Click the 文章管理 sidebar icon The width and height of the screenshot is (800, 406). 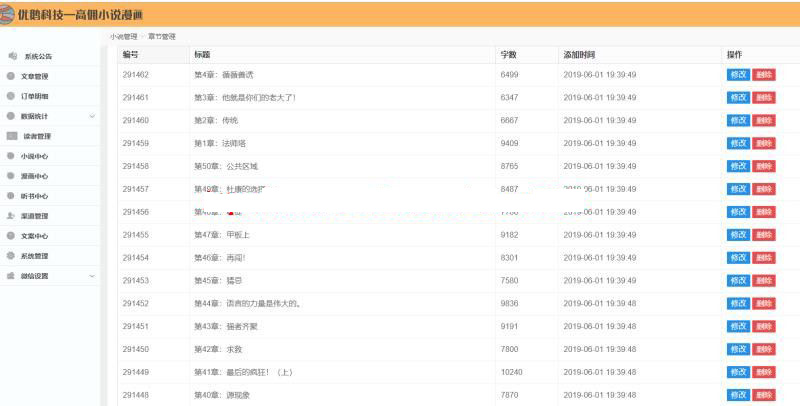tap(11, 76)
